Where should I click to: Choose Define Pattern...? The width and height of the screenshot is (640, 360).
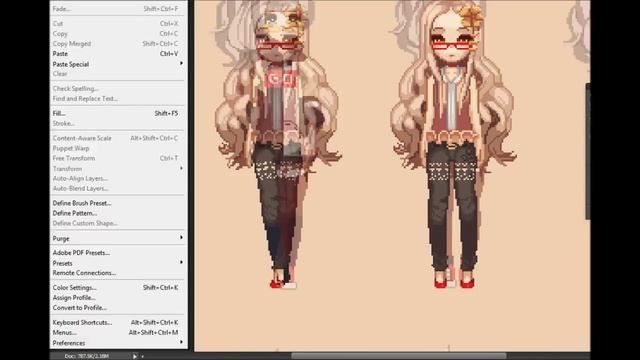(x=118, y=213)
